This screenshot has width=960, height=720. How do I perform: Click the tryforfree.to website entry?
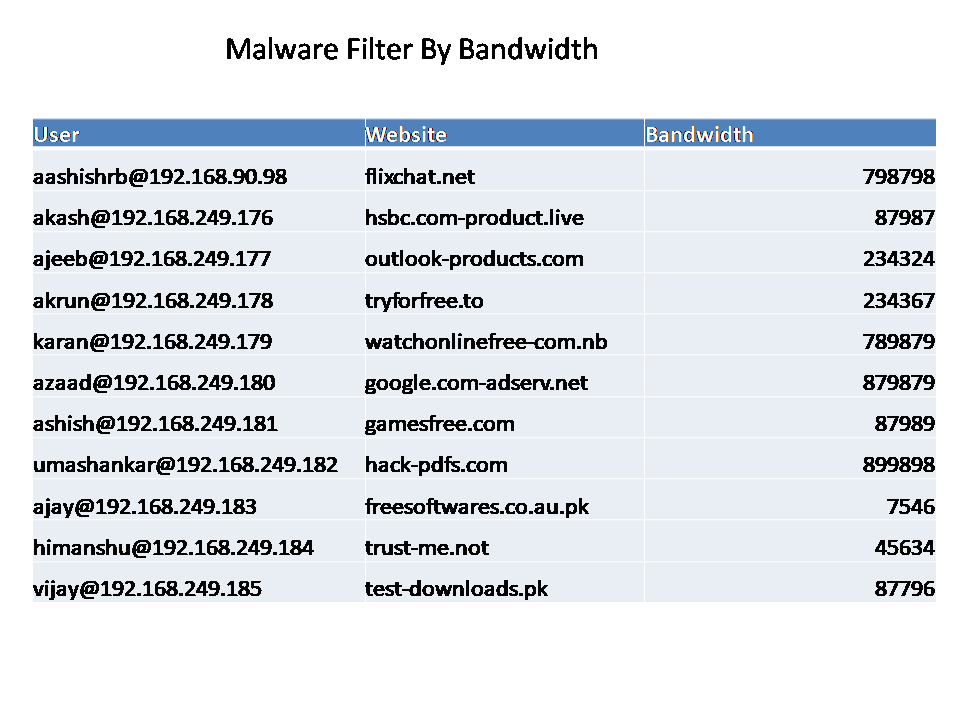pos(424,301)
